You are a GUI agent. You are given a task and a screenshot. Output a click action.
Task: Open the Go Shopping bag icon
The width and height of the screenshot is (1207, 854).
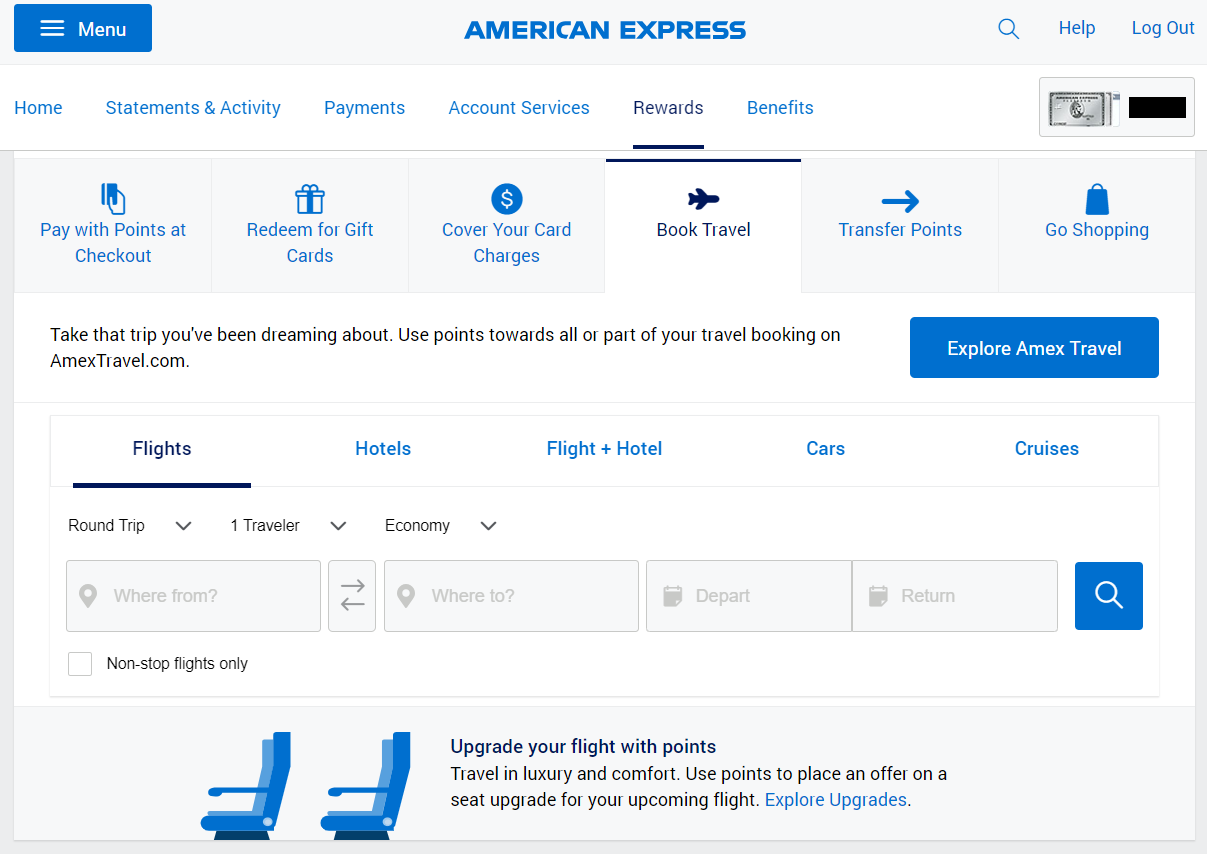1097,199
